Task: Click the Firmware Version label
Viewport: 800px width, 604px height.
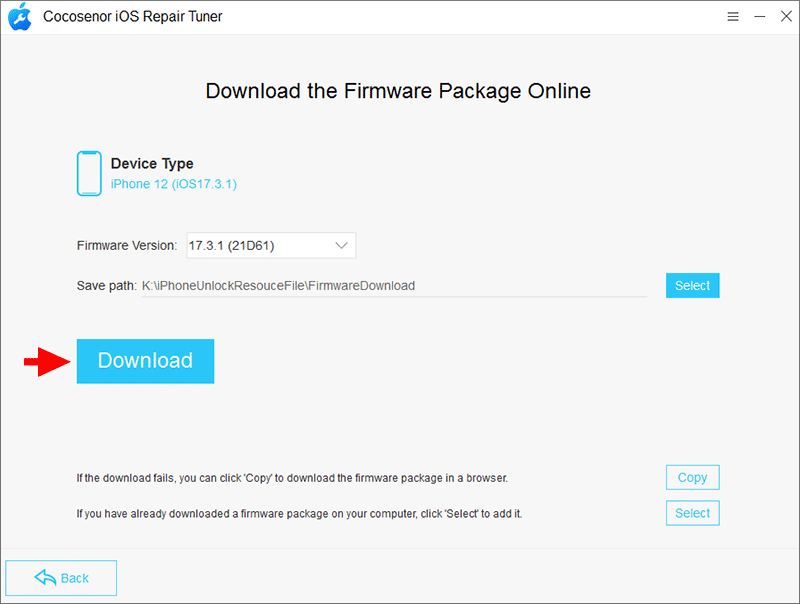Action: click(x=127, y=245)
